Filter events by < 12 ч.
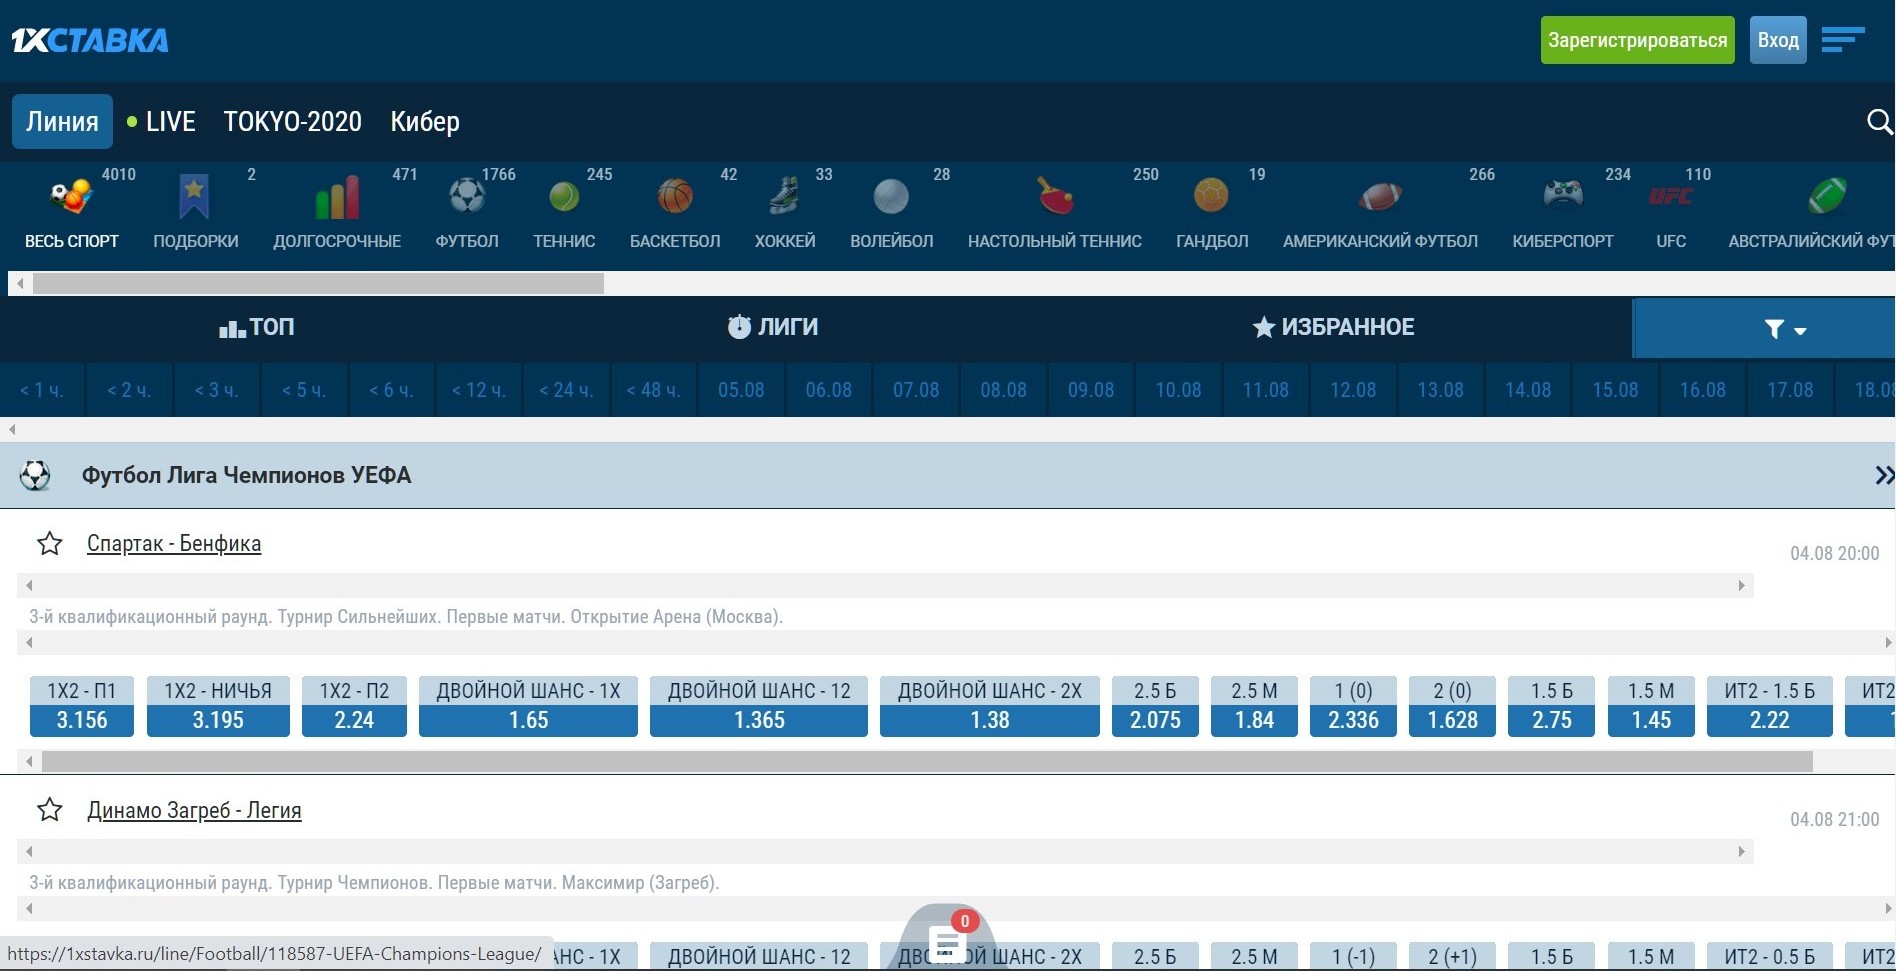Viewport: 1896px width, 971px height. click(479, 390)
